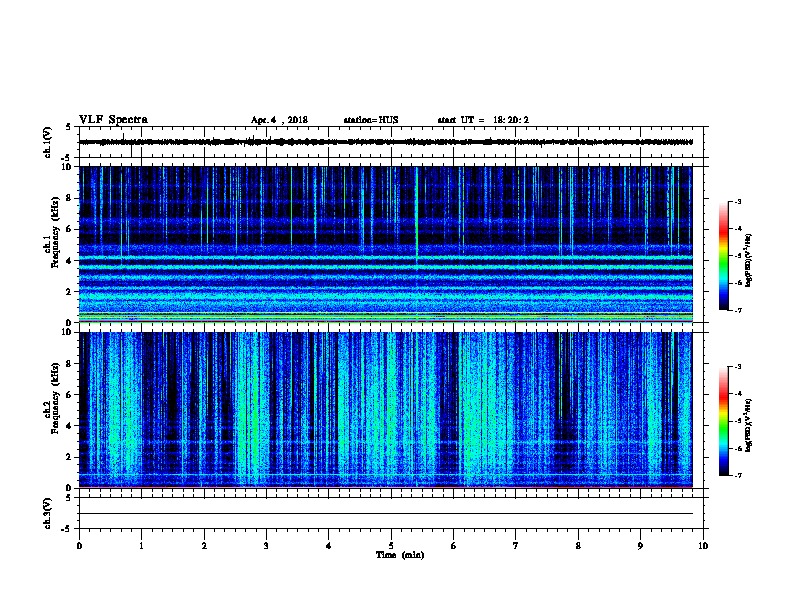Click inside the ch.1 spectrogram panel
This screenshot has height=612, width=792.
[x=386, y=244]
